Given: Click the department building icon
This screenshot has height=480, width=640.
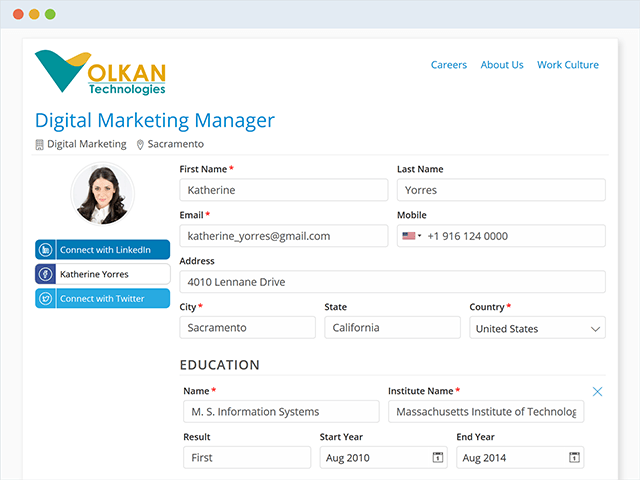Looking at the screenshot, I should coord(39,144).
